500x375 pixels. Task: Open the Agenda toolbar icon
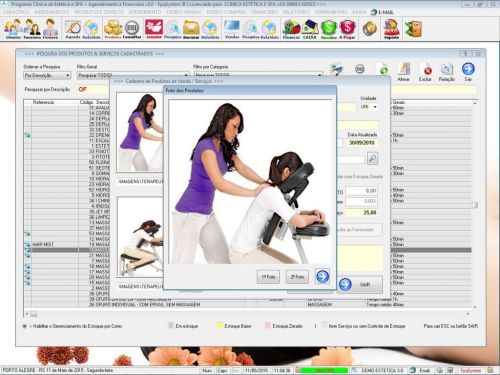point(73,29)
